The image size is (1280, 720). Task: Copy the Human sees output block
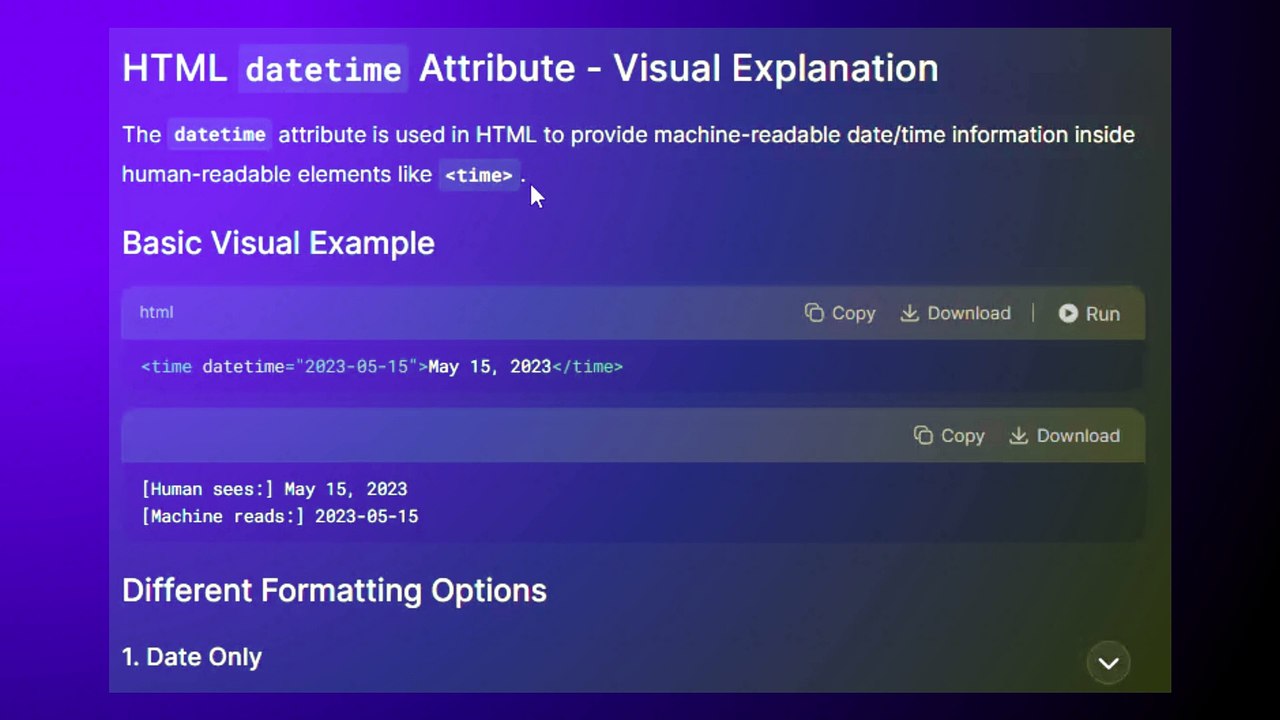coord(949,436)
